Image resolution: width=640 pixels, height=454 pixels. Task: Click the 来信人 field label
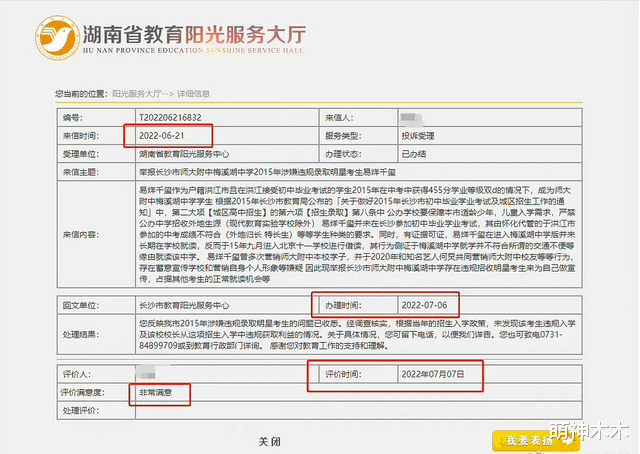(339, 118)
